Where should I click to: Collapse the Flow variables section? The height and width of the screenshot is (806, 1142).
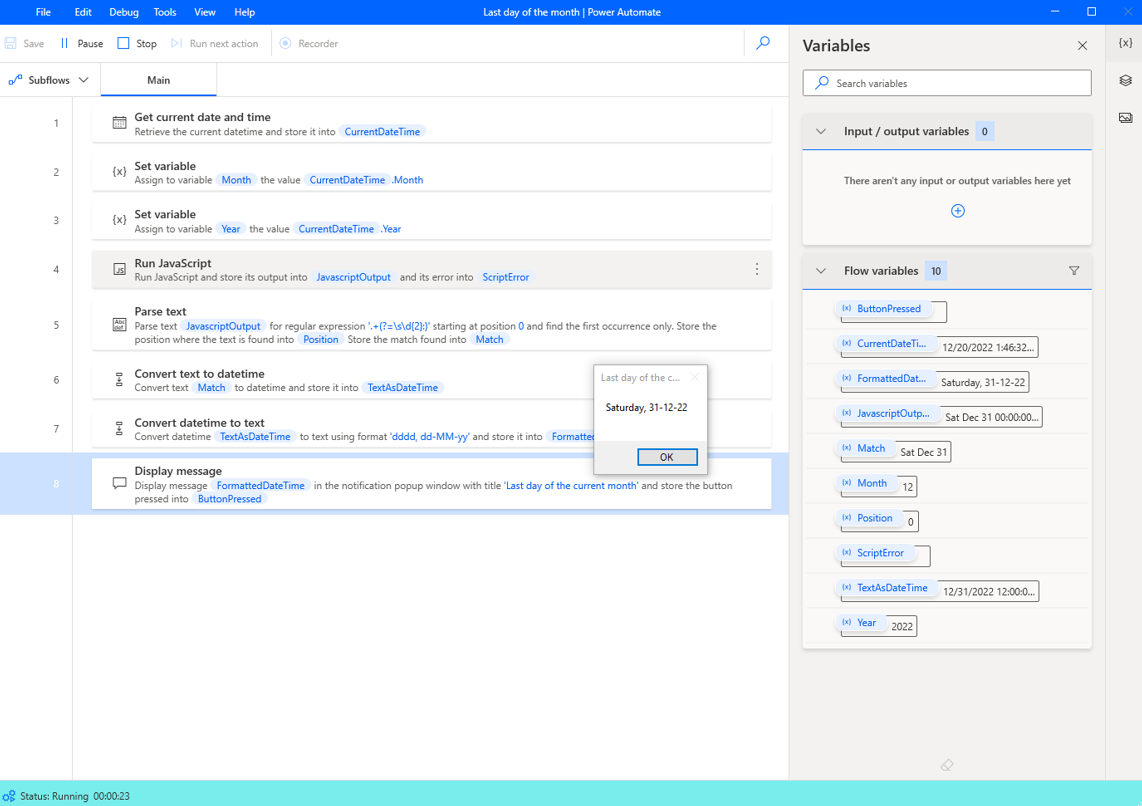click(x=820, y=270)
